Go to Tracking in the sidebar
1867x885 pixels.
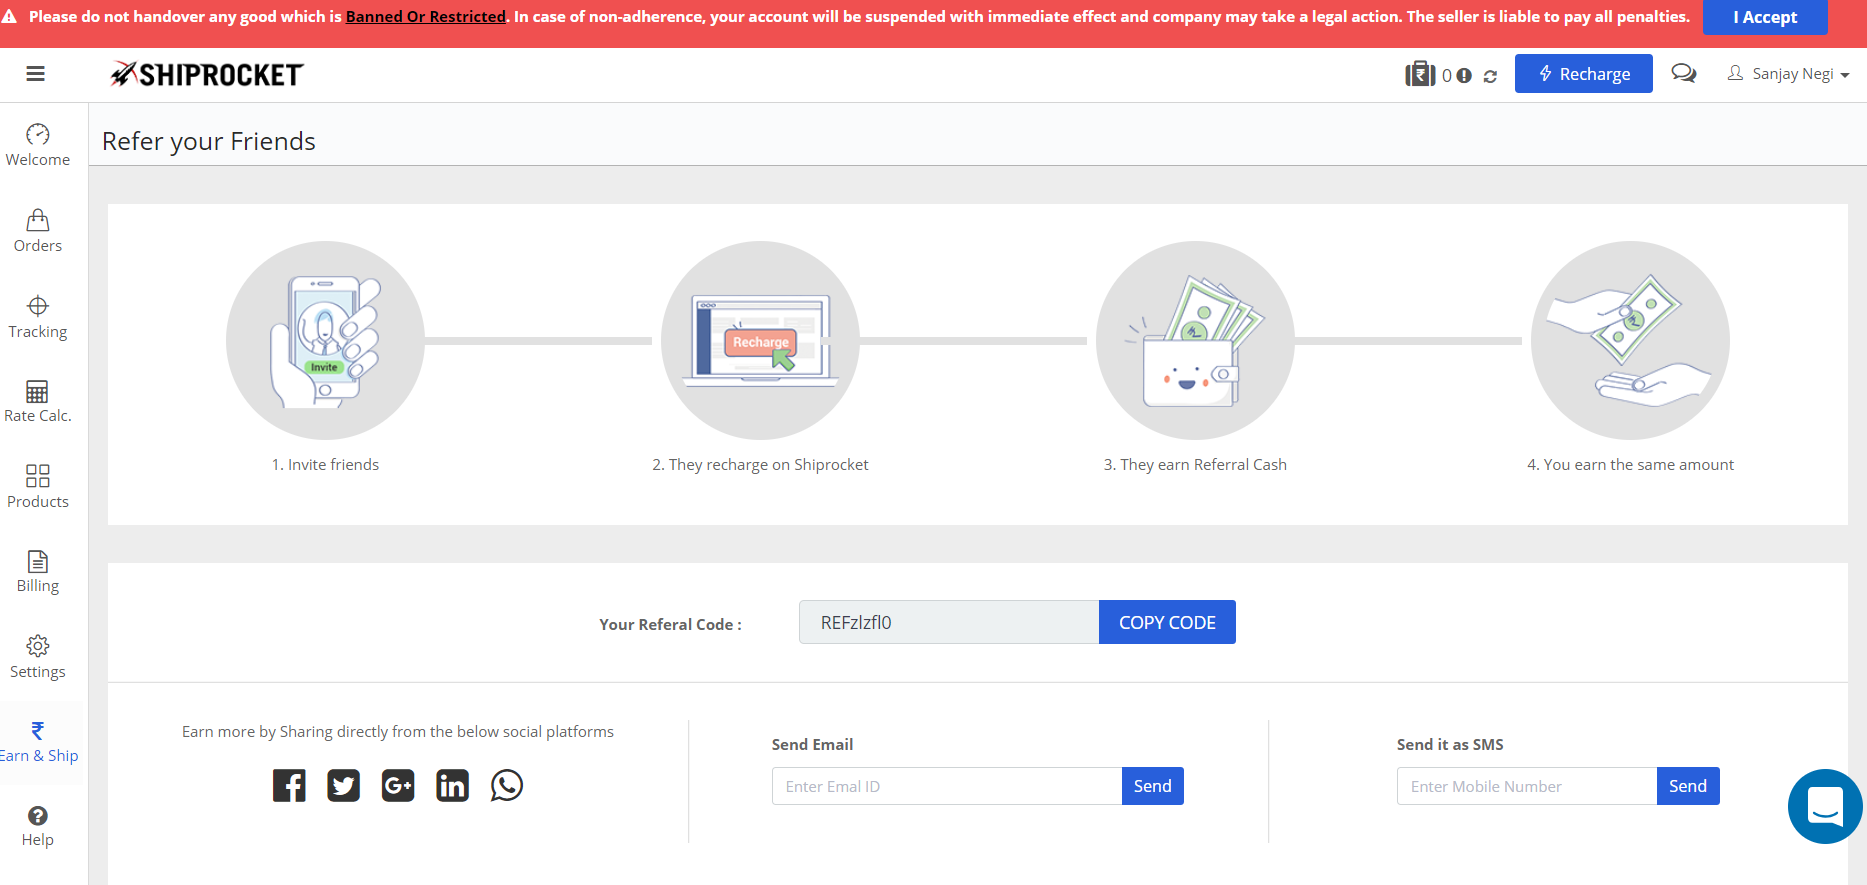tap(38, 317)
